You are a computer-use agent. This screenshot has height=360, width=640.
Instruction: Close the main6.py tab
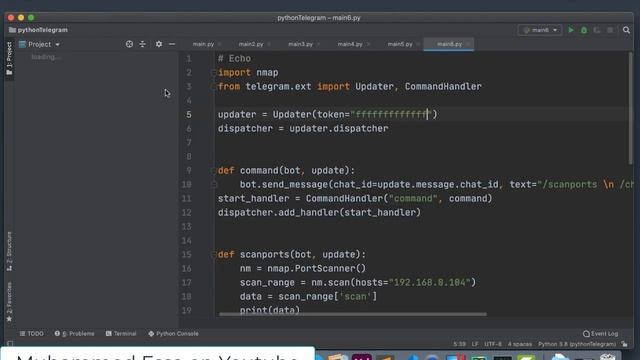point(468,44)
